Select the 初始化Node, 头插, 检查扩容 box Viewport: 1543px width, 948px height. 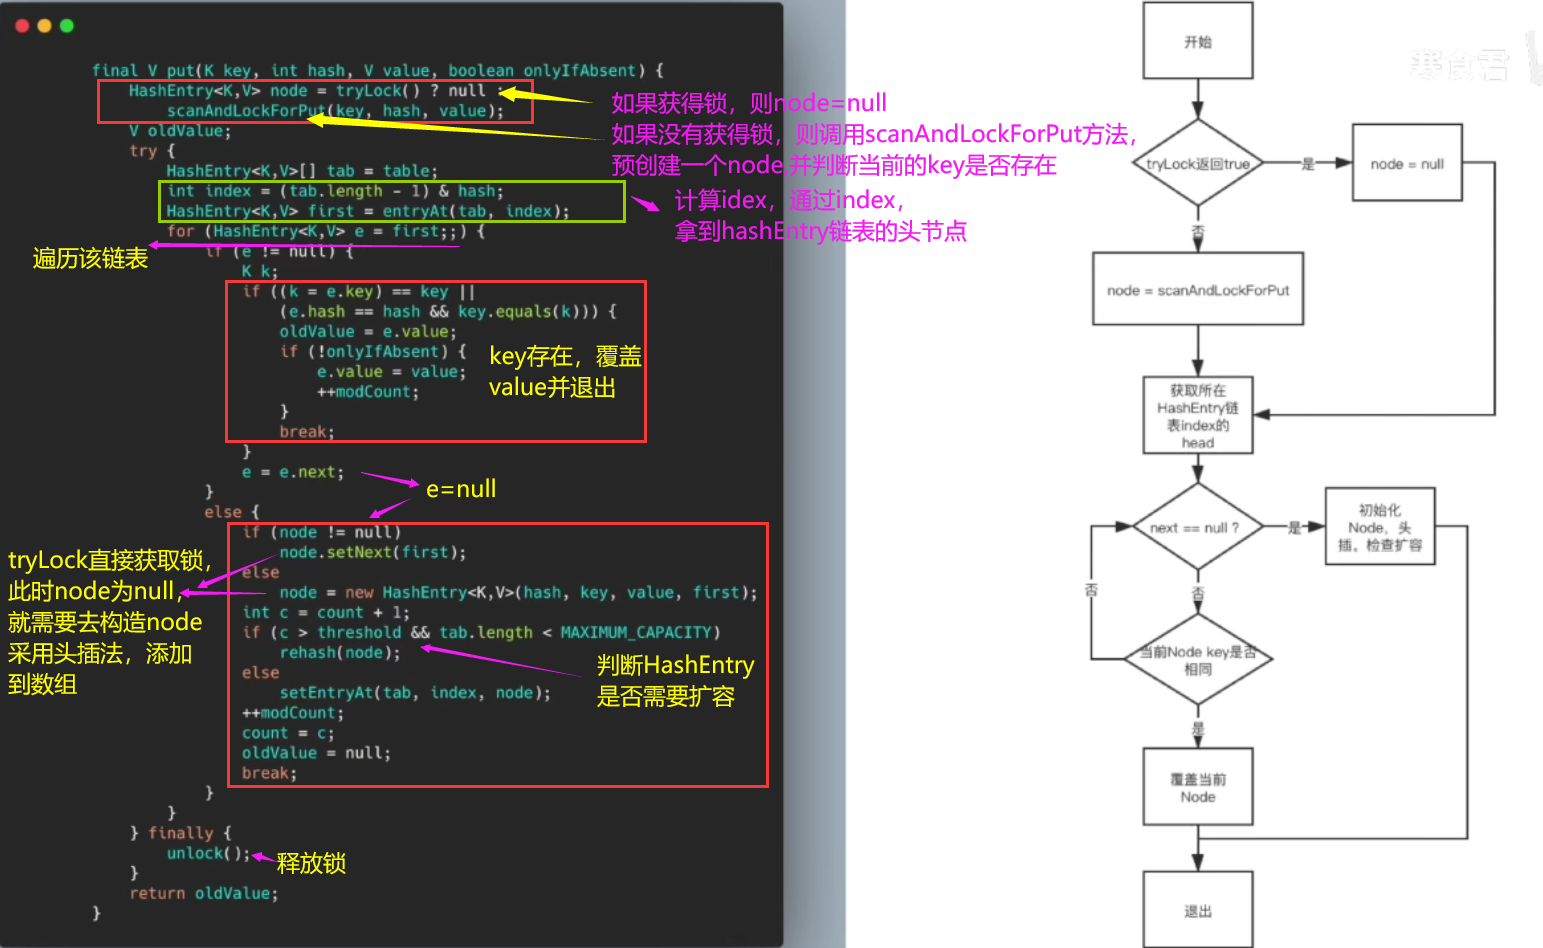1380,527
